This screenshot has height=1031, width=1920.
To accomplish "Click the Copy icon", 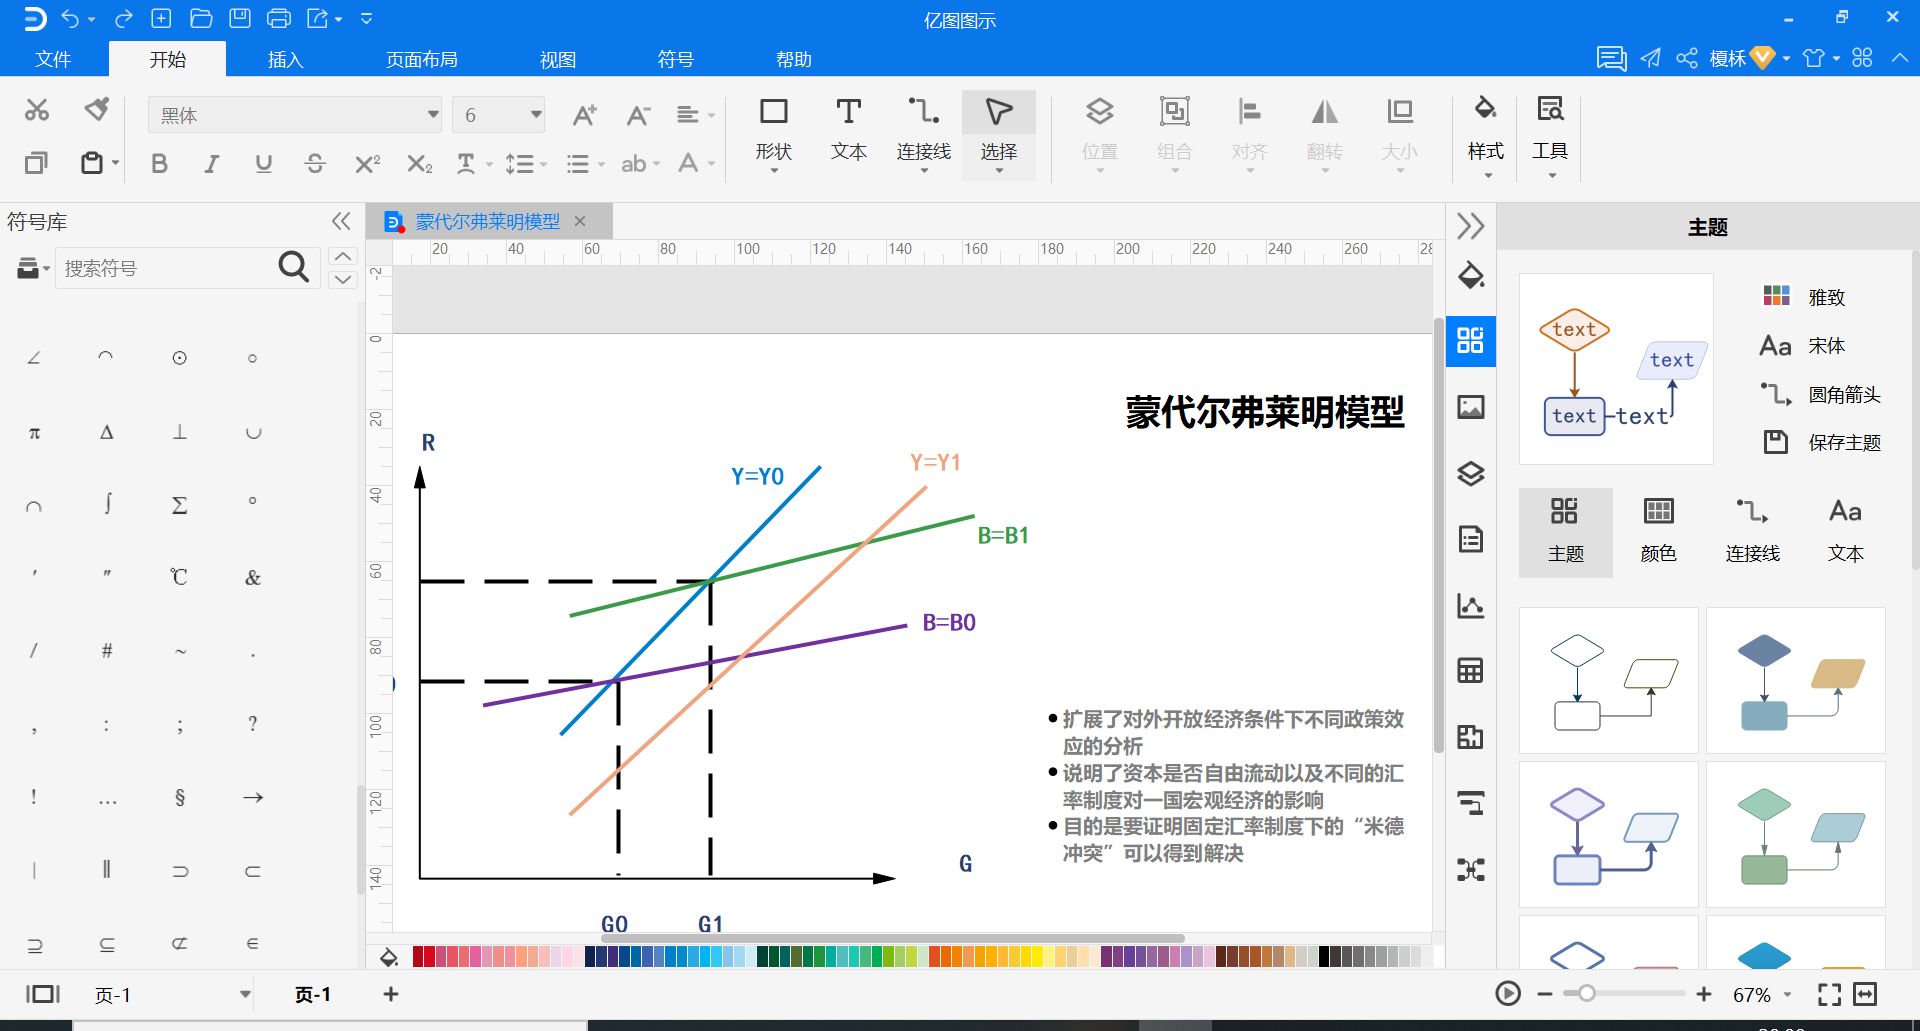I will 36,163.
